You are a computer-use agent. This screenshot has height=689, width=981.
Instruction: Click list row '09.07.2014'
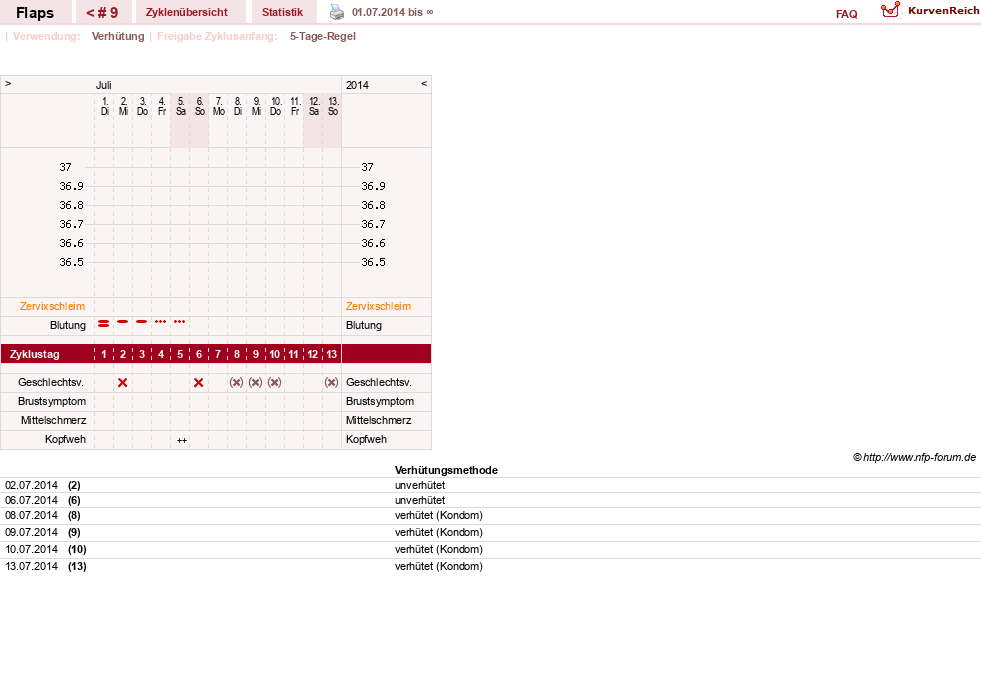pyautogui.click(x=490, y=533)
